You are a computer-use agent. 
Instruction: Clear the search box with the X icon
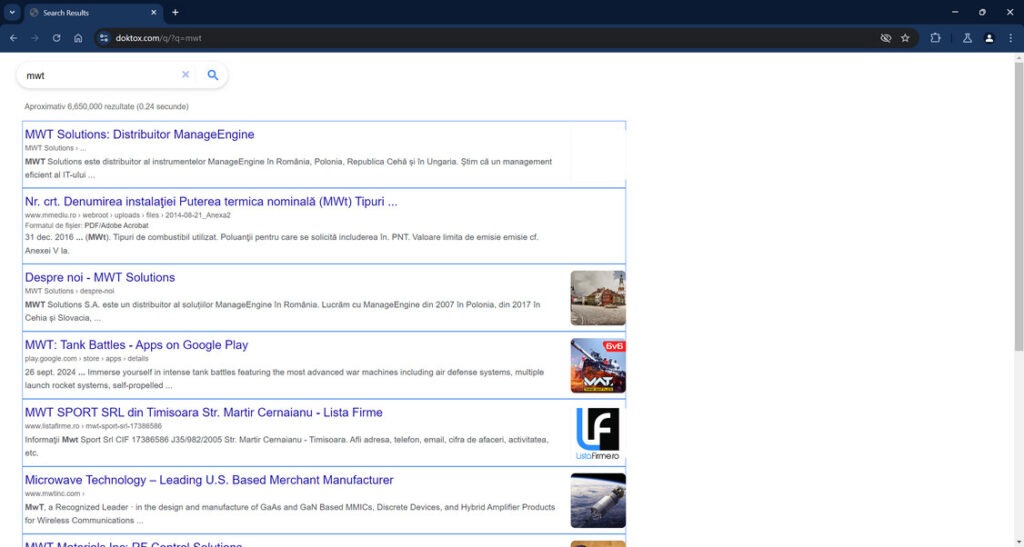pos(185,75)
